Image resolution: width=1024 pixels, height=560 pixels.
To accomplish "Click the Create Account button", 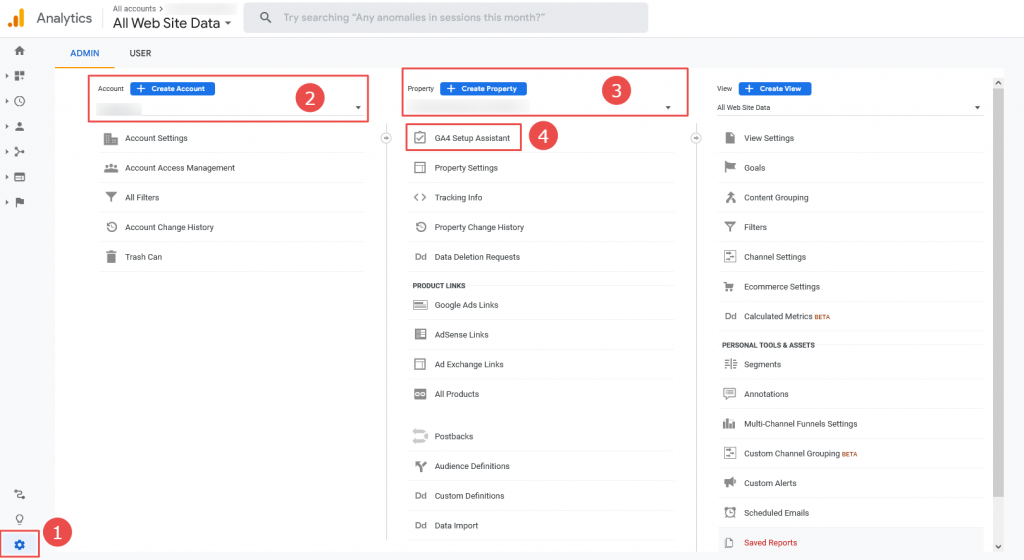I will tap(172, 89).
